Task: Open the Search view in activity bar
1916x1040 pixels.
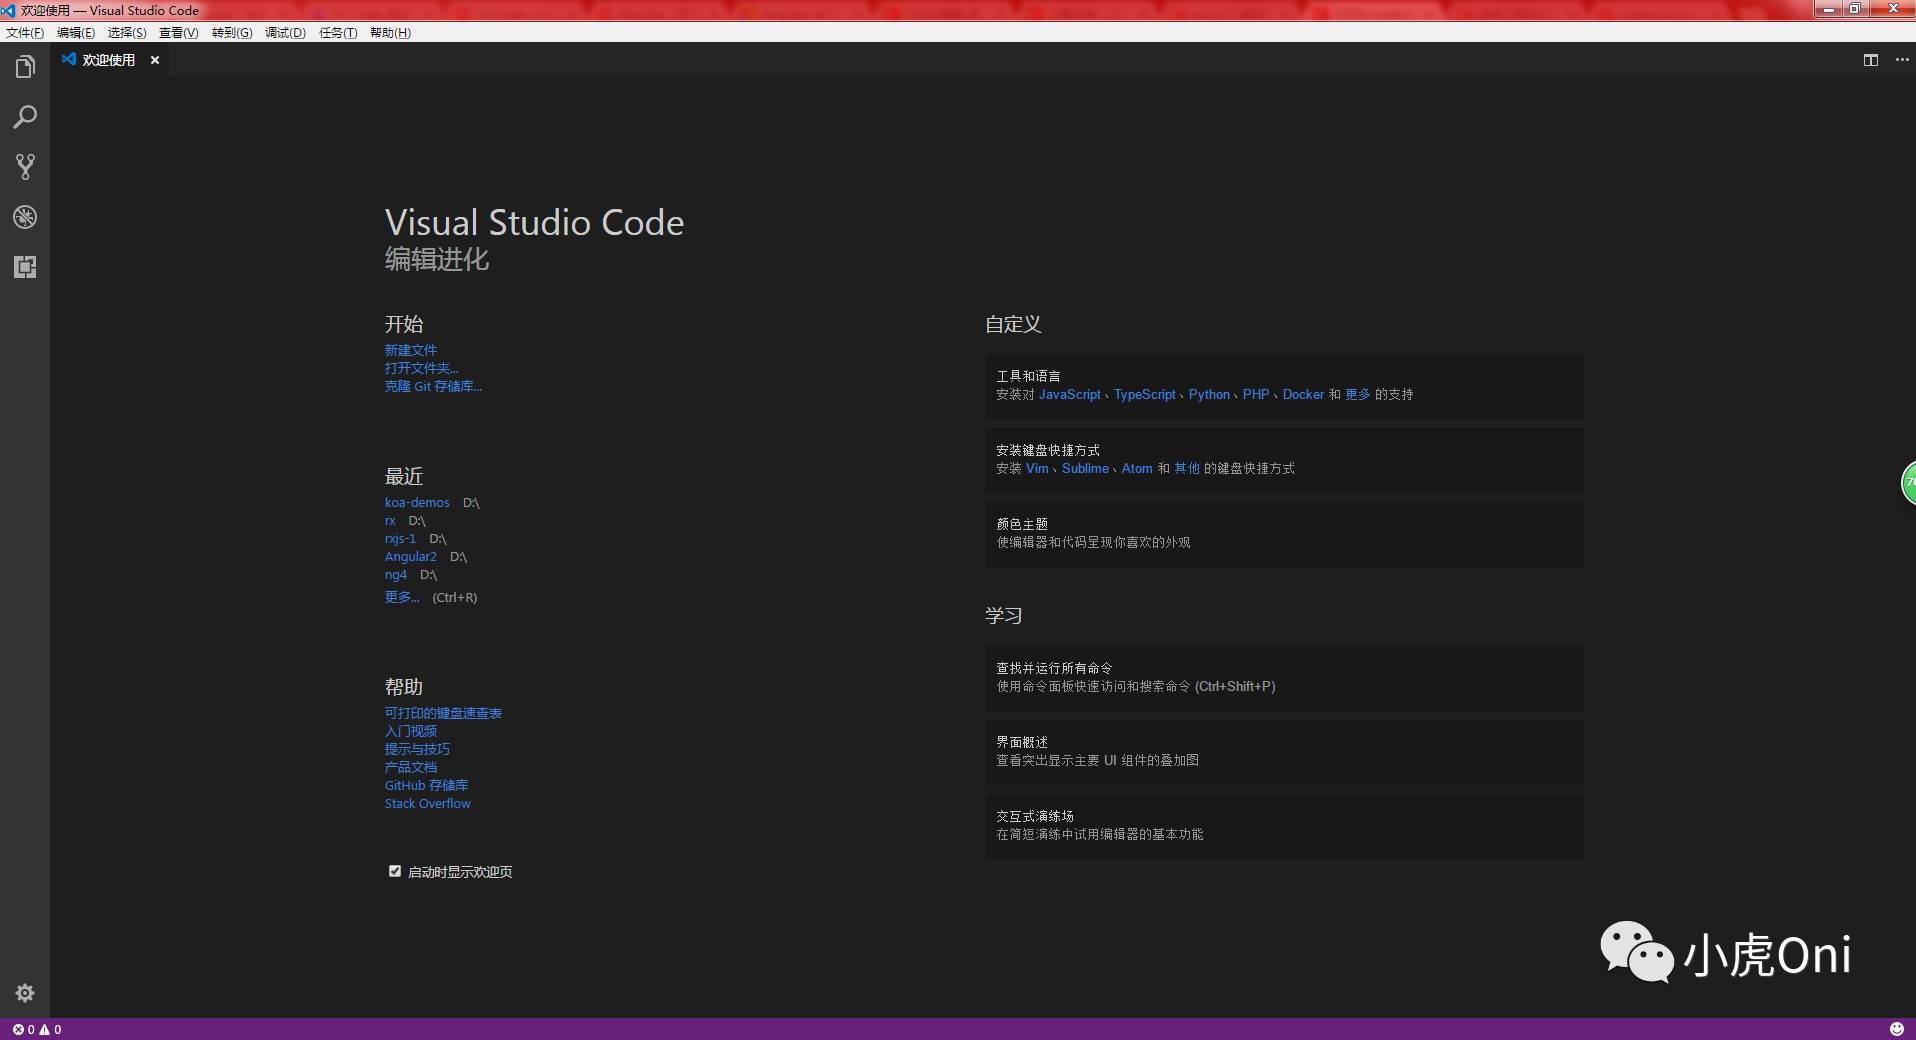Action: click(25, 117)
